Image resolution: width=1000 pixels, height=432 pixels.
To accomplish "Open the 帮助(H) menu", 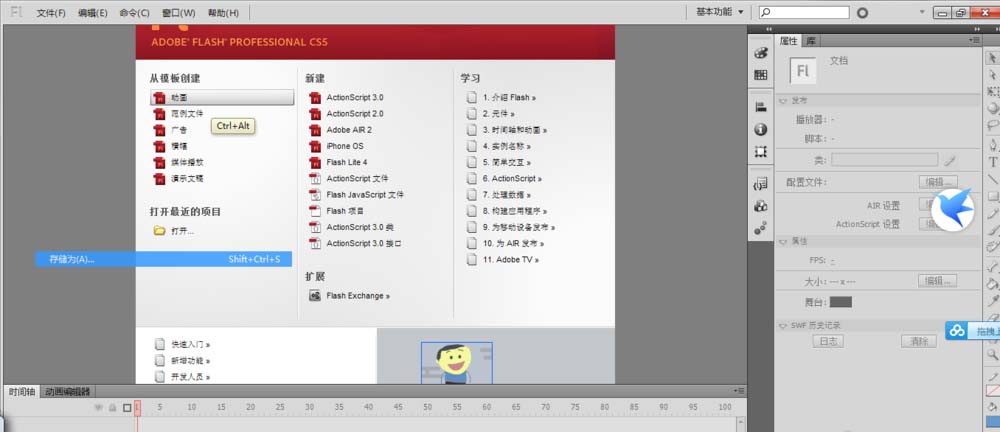I will pyautogui.click(x=223, y=13).
